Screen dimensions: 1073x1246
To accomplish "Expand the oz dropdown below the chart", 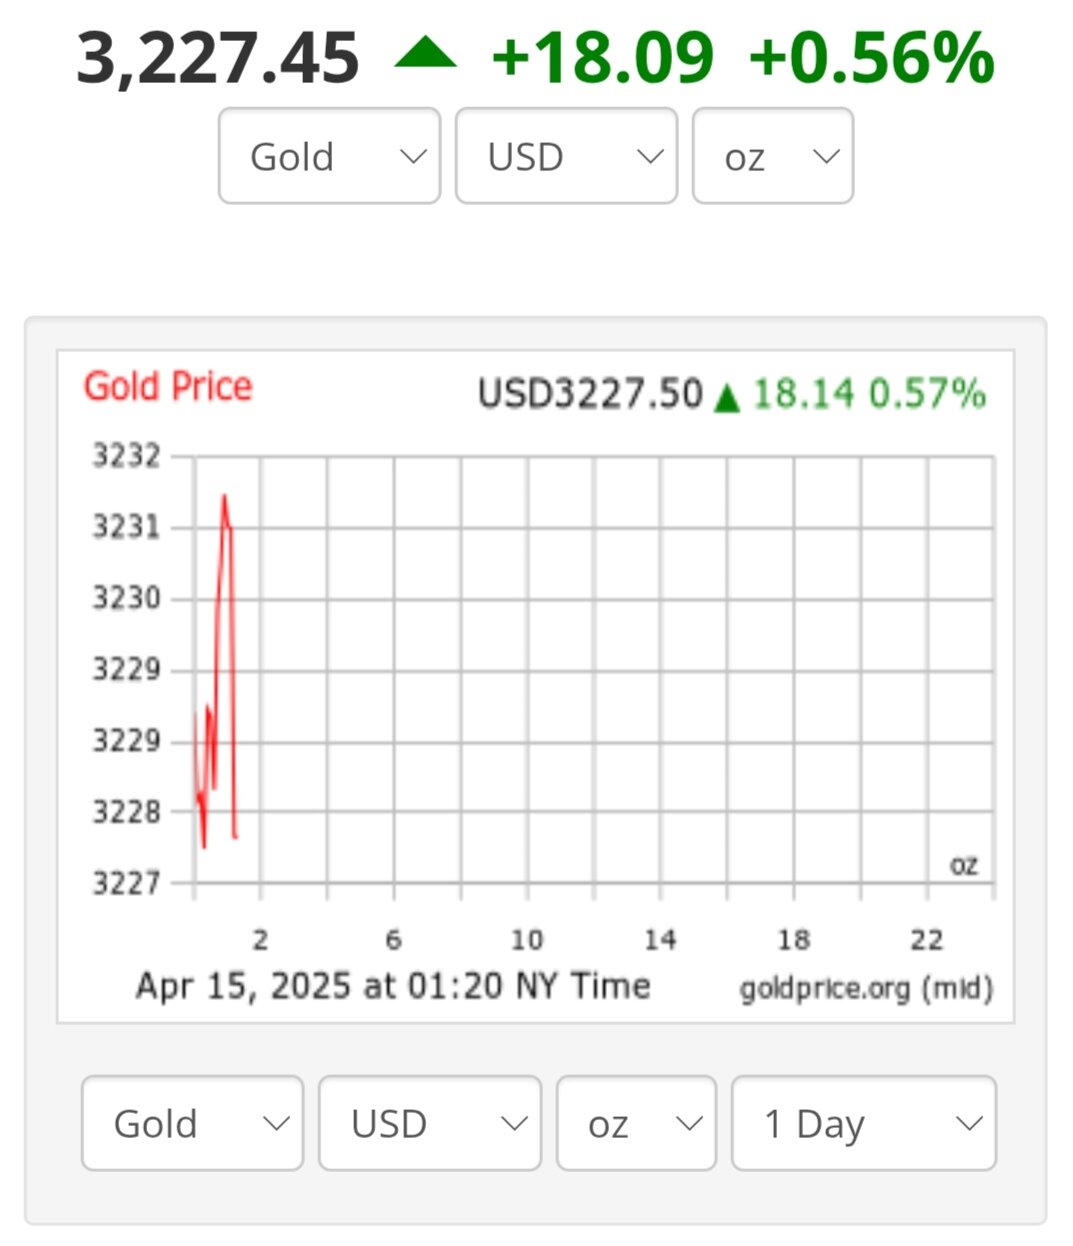I will click(x=636, y=1123).
